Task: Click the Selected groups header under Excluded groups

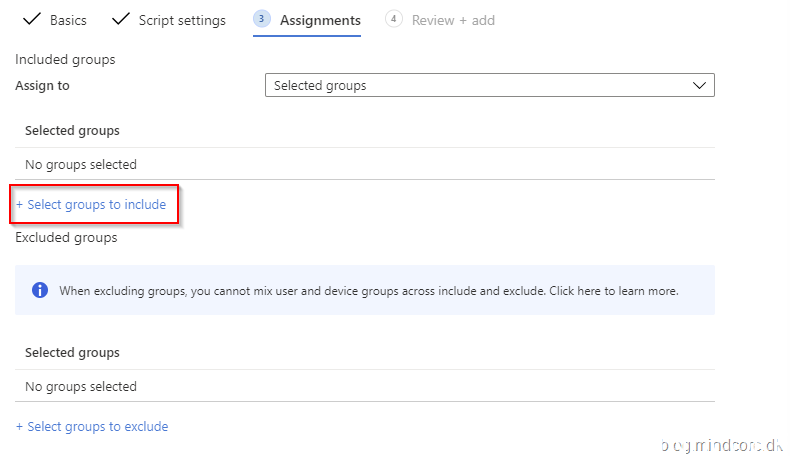Action: [72, 353]
